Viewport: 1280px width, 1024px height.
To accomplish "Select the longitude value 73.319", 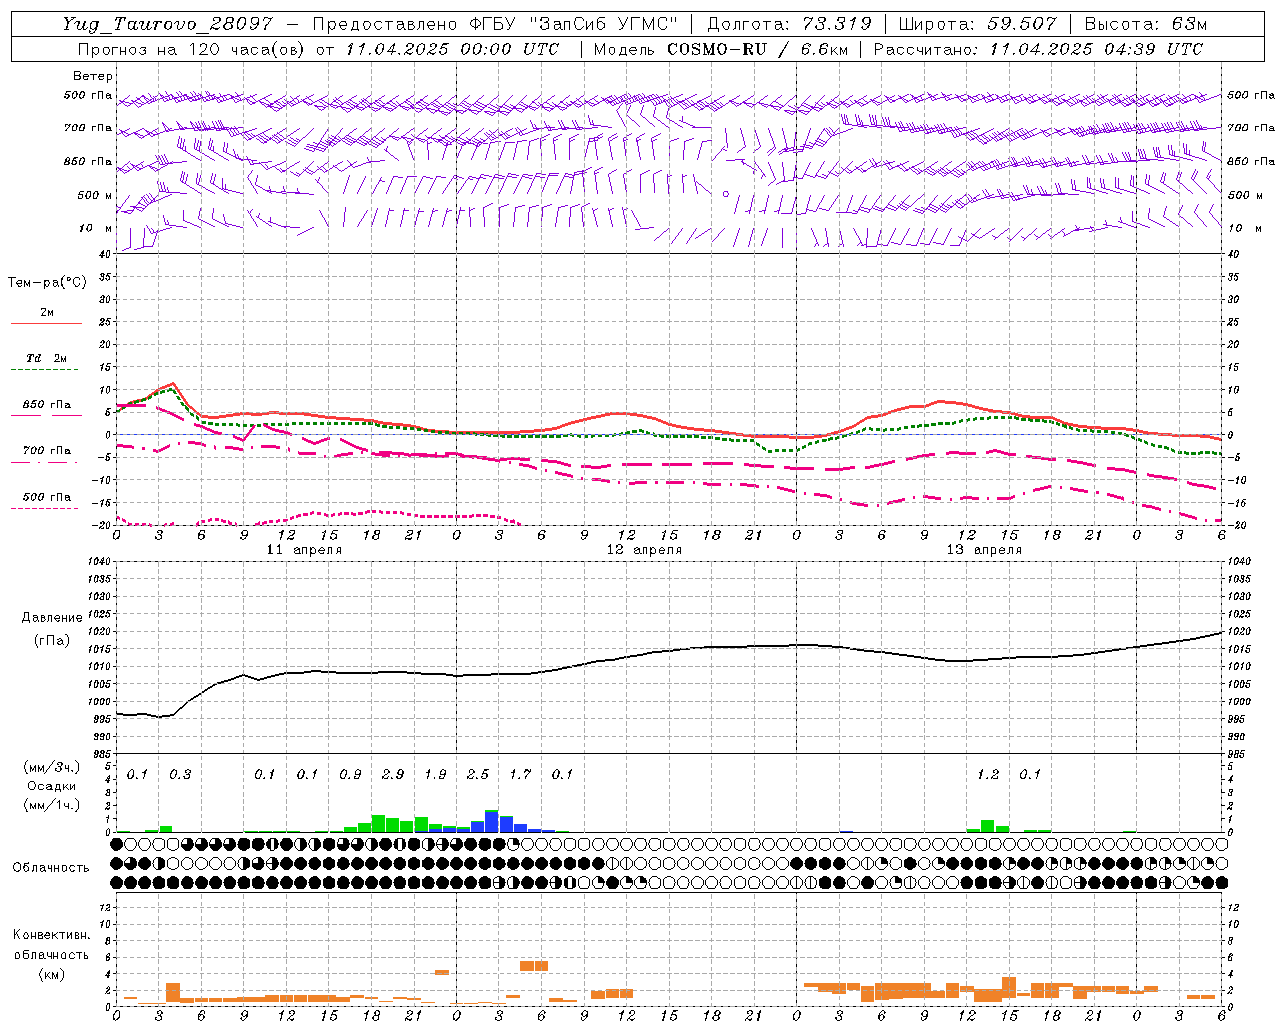I will coord(836,24).
